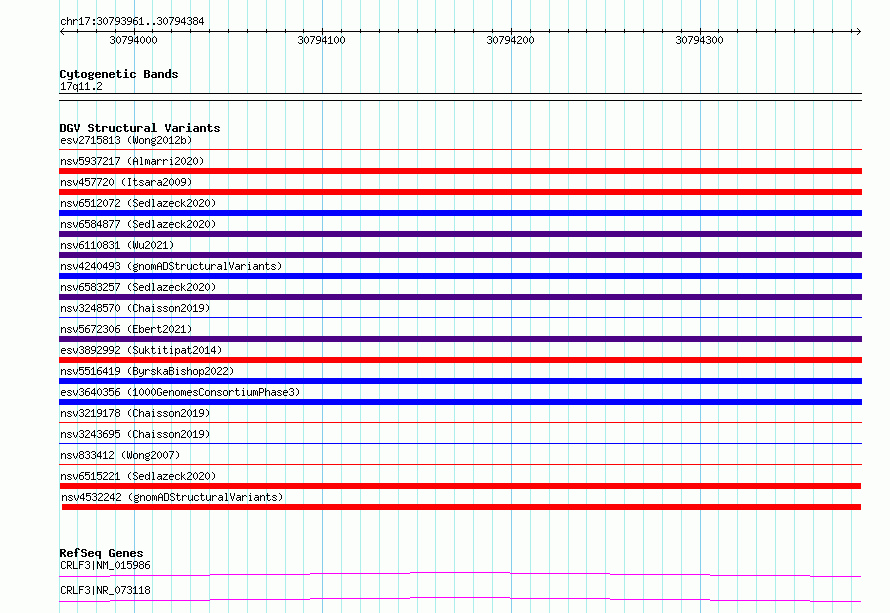Select the blue bar under nsv6512072

click(460, 213)
